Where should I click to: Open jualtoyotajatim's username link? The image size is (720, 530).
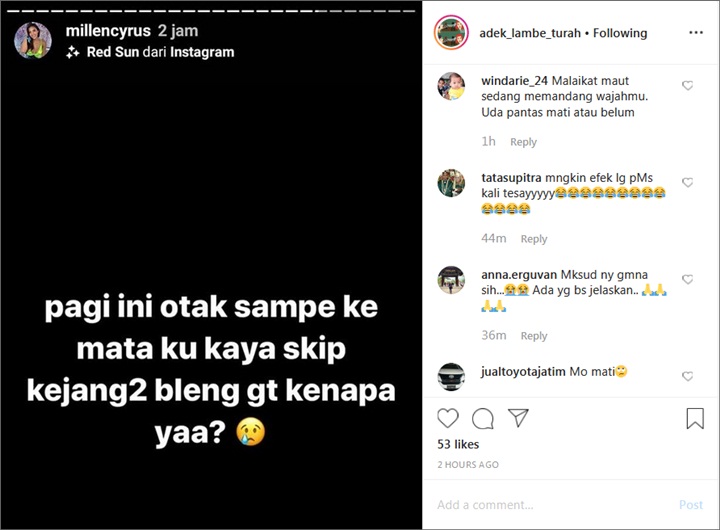tap(523, 372)
